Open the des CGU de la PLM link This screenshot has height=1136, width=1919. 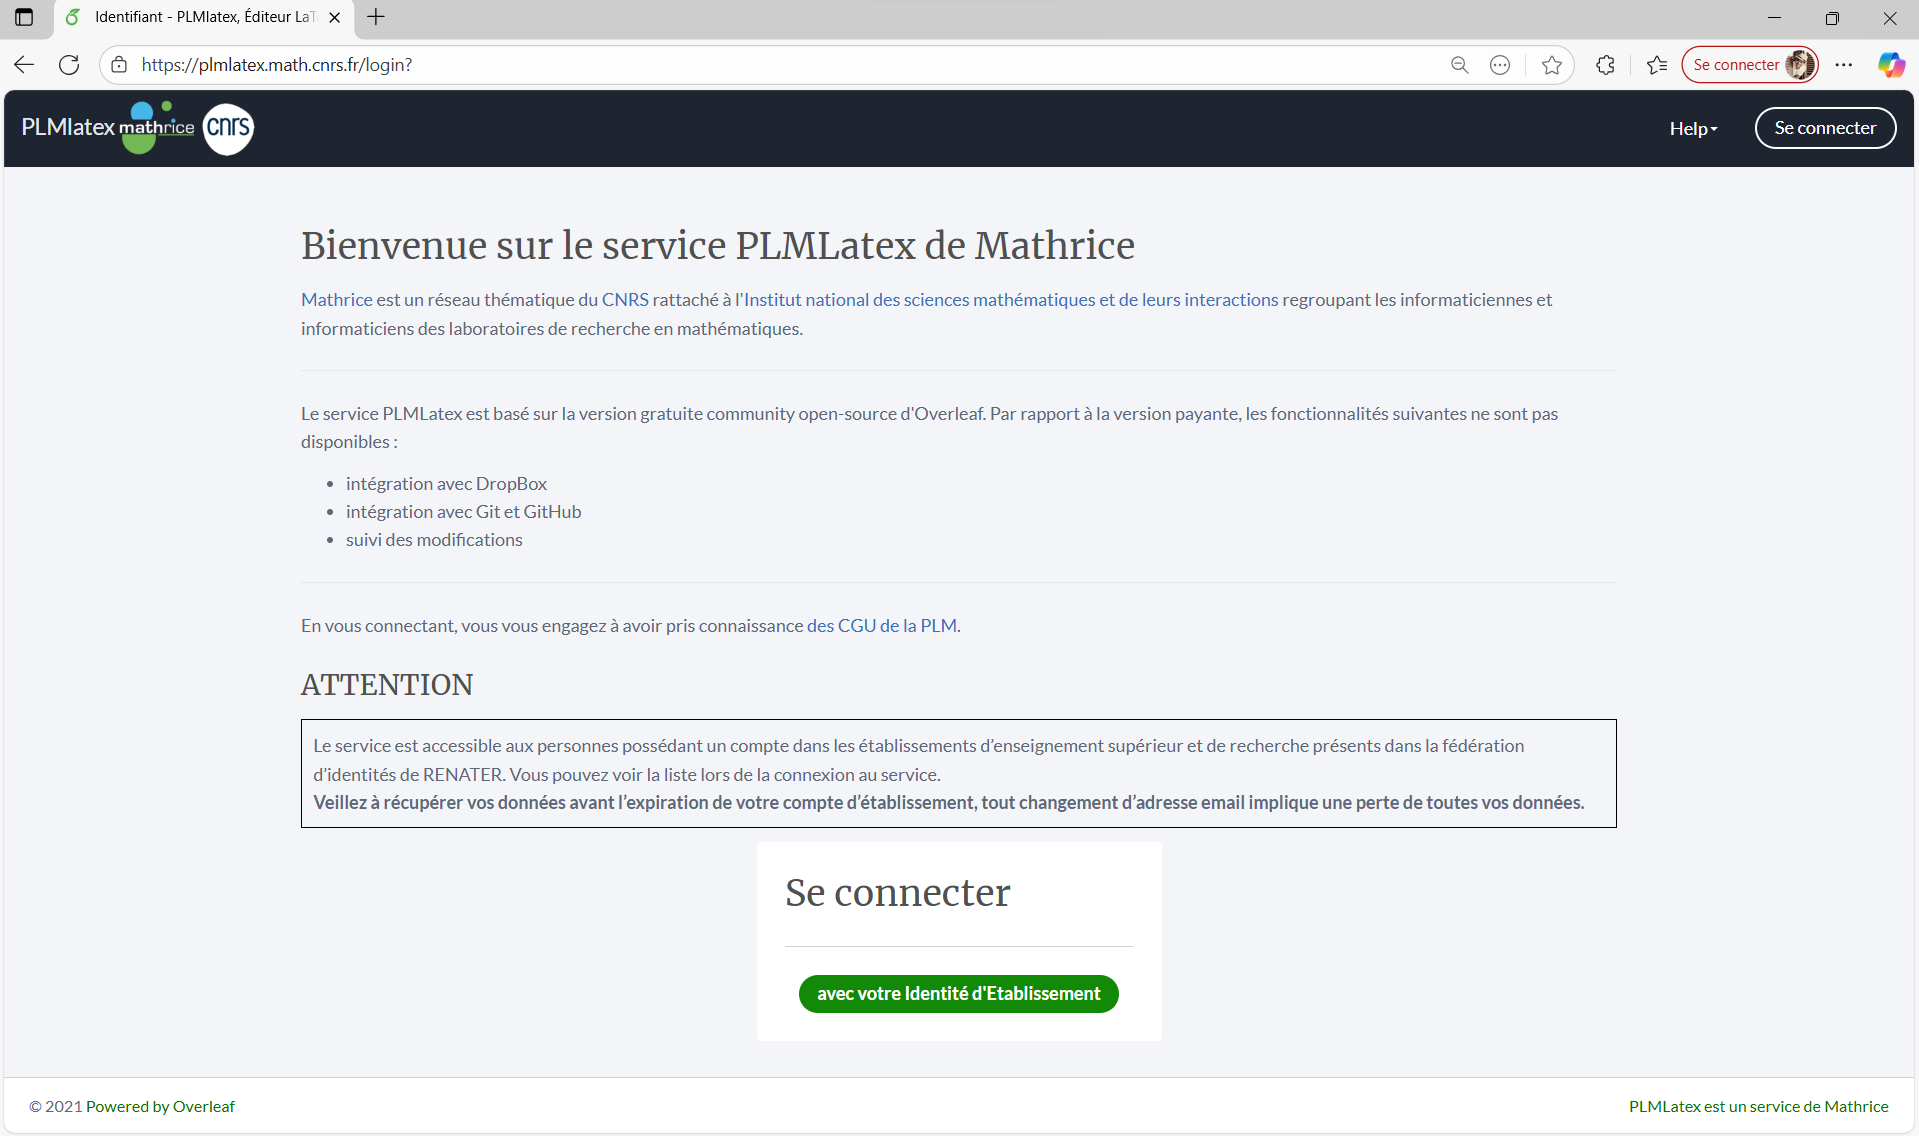(881, 626)
